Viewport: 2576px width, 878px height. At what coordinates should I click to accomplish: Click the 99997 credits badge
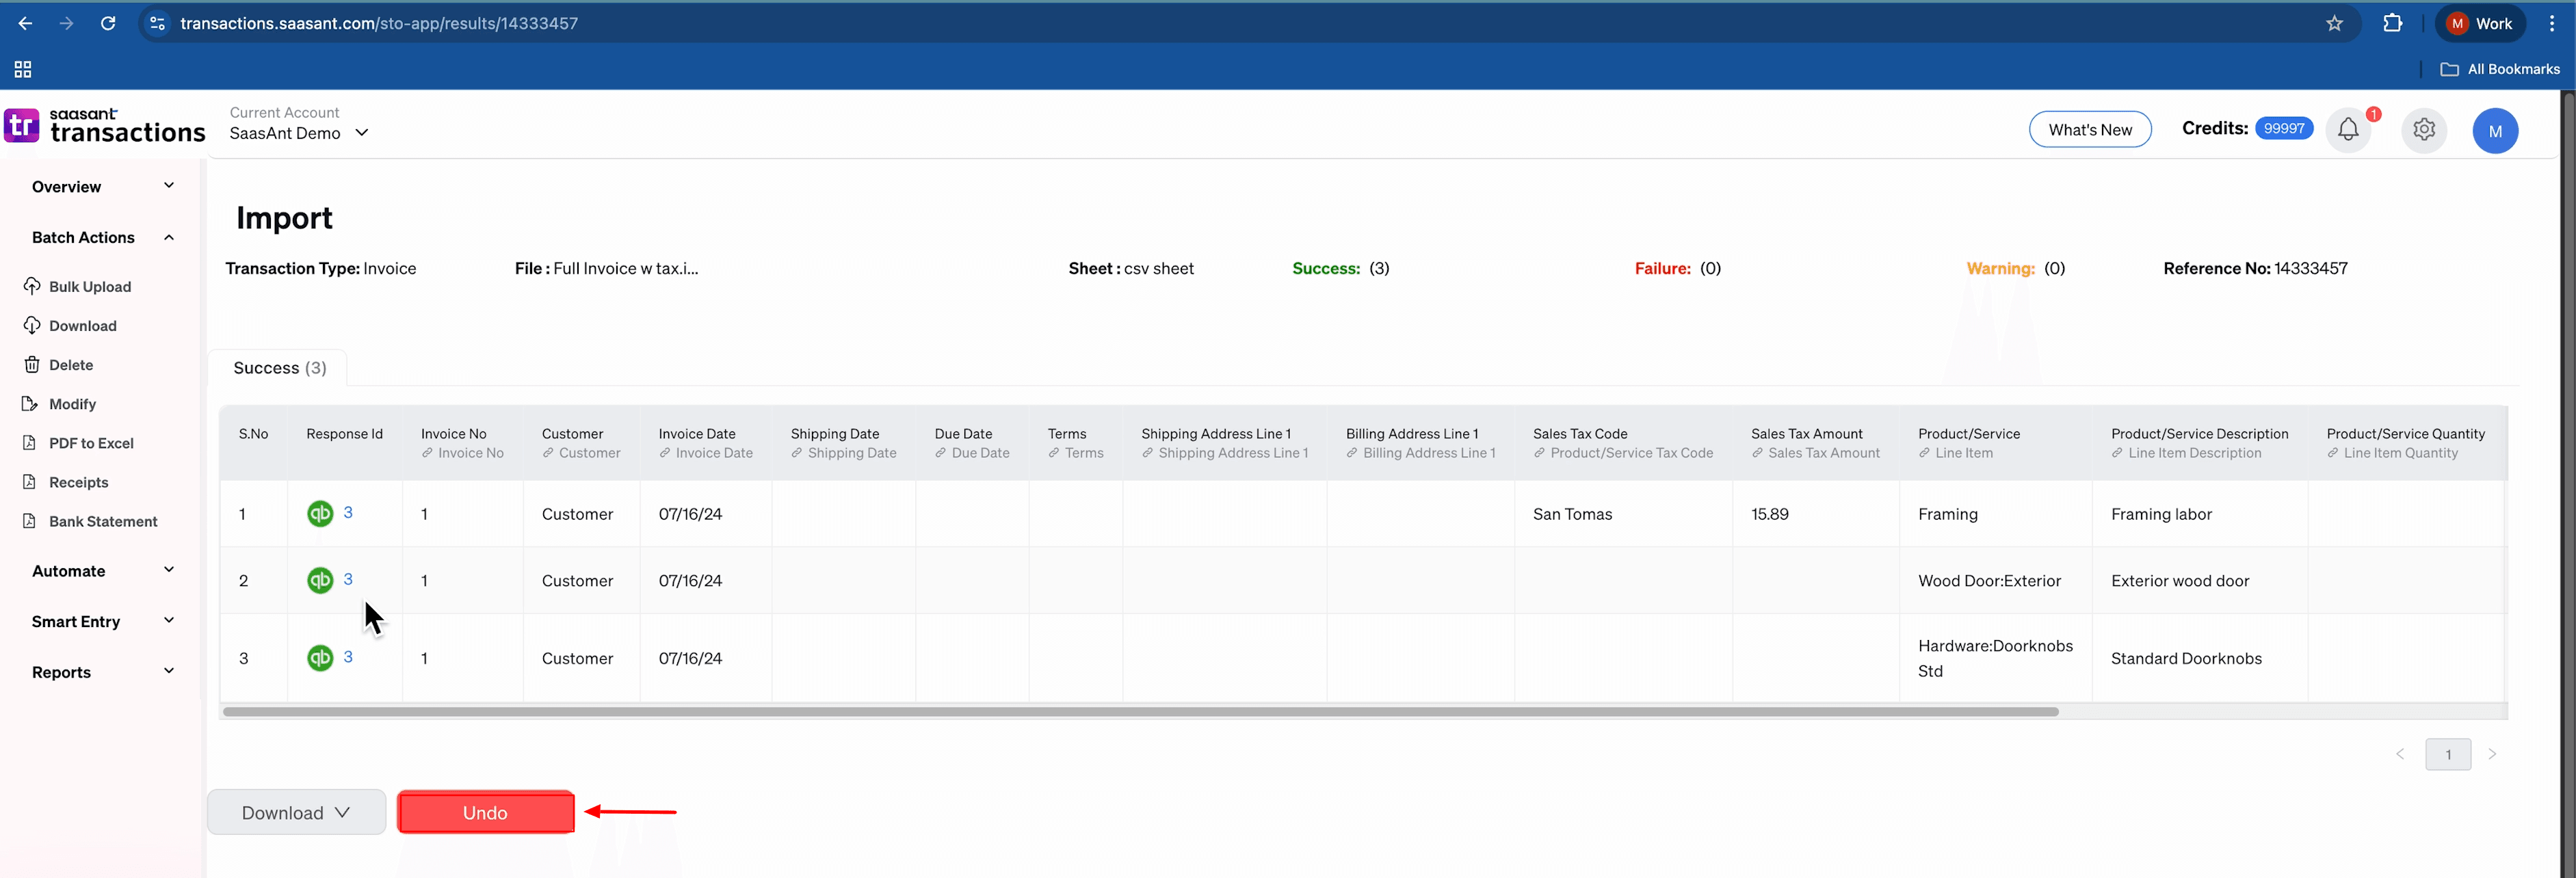pyautogui.click(x=2284, y=128)
